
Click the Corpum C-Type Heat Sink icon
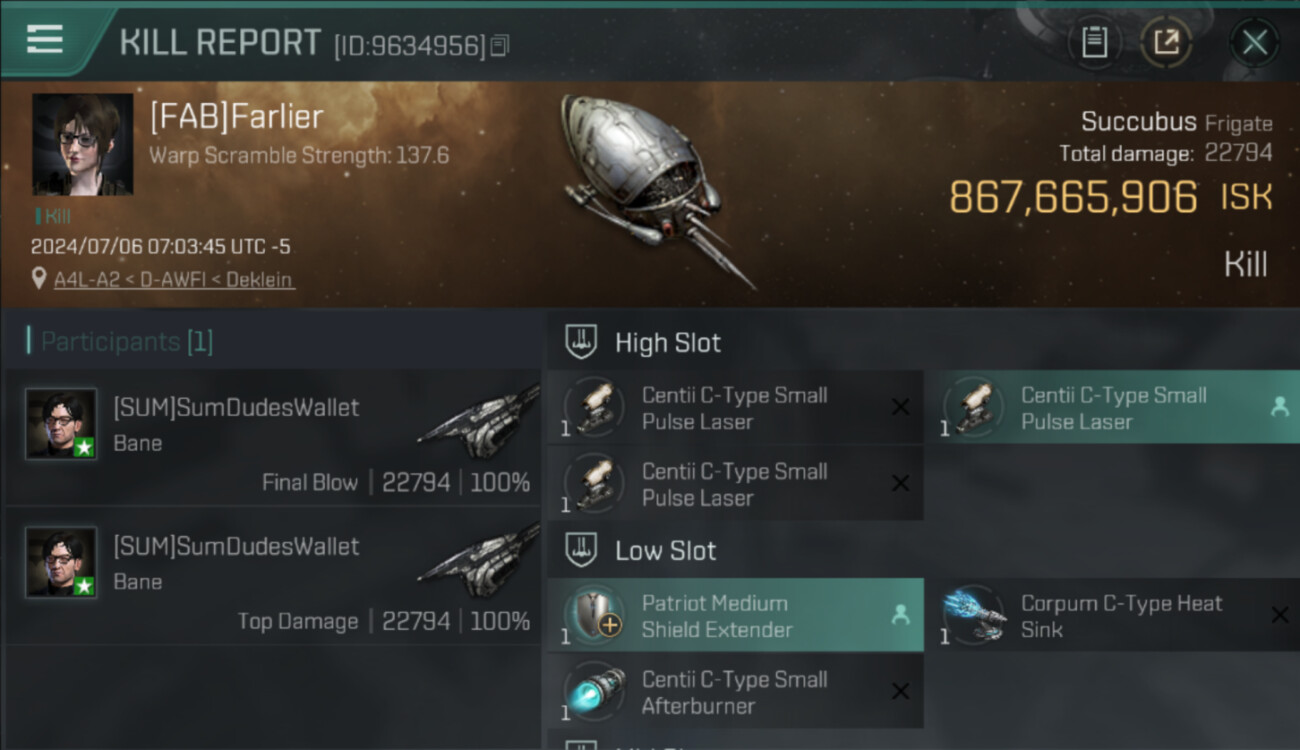(x=974, y=614)
